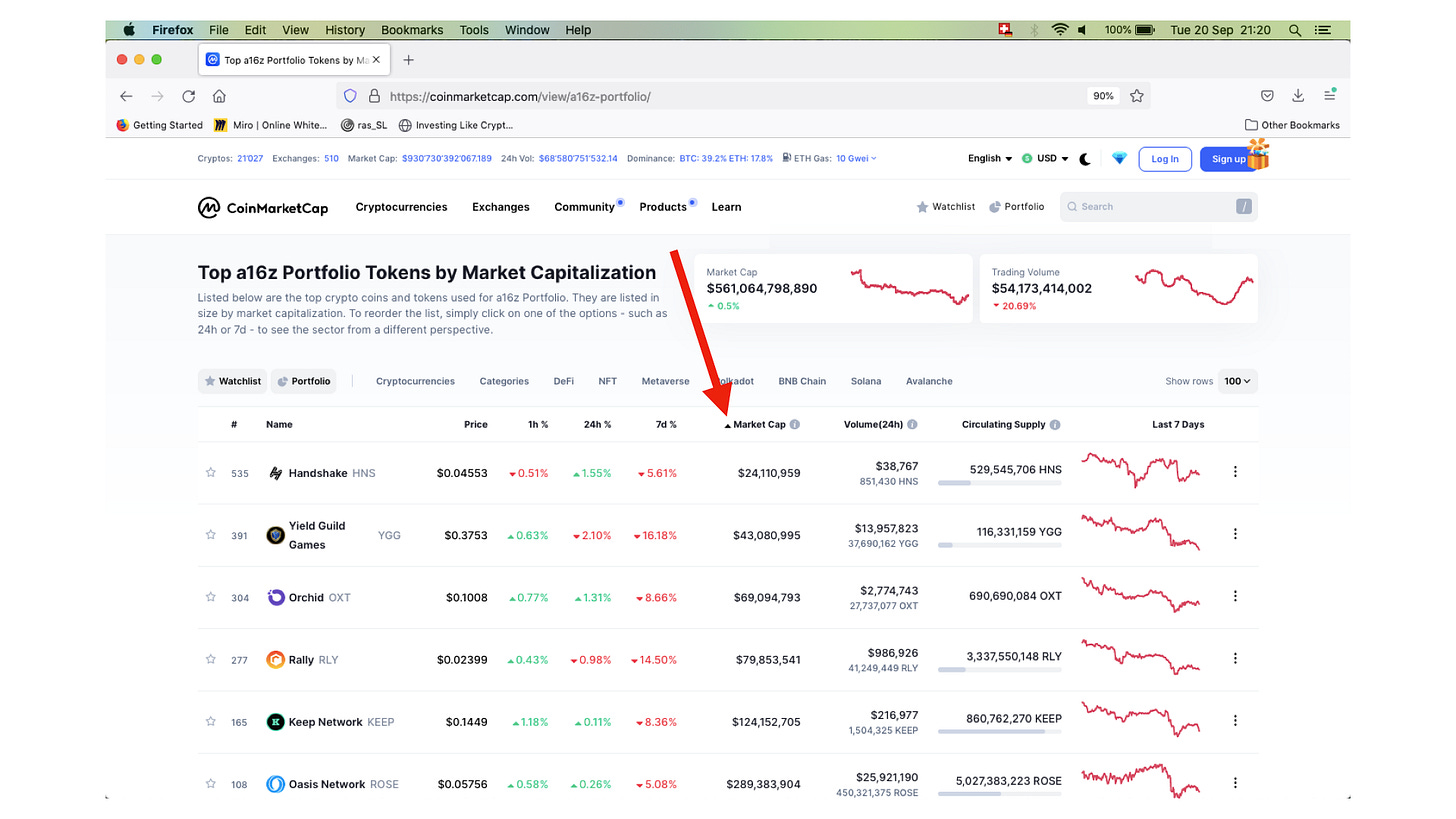Star Yield Guild Games to watchlist
Image resolution: width=1456 pixels, height=819 pixels.
tap(211, 535)
